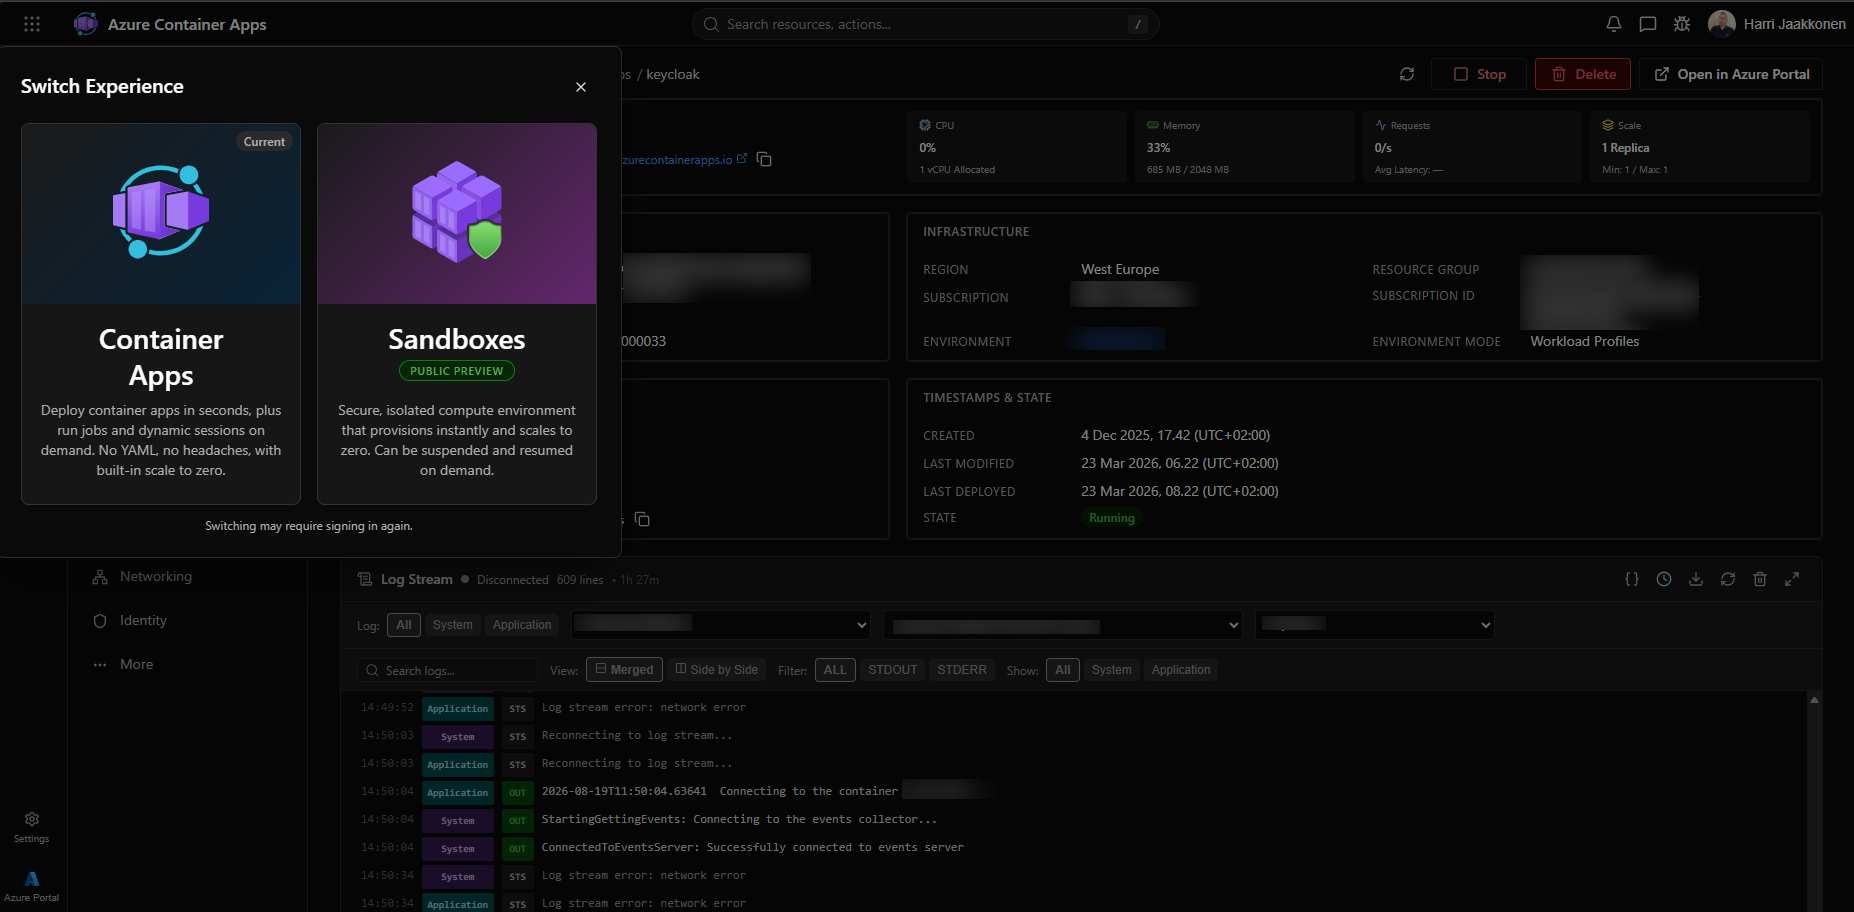
Task: Filter logs by STDOUT
Action: coord(892,670)
